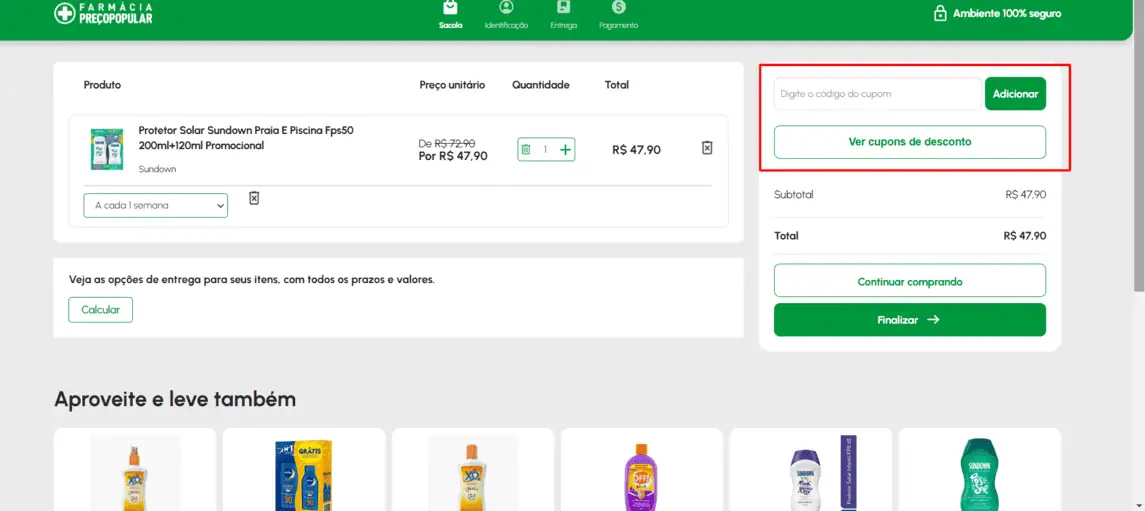Open the Sacola step icon

pyautogui.click(x=451, y=7)
